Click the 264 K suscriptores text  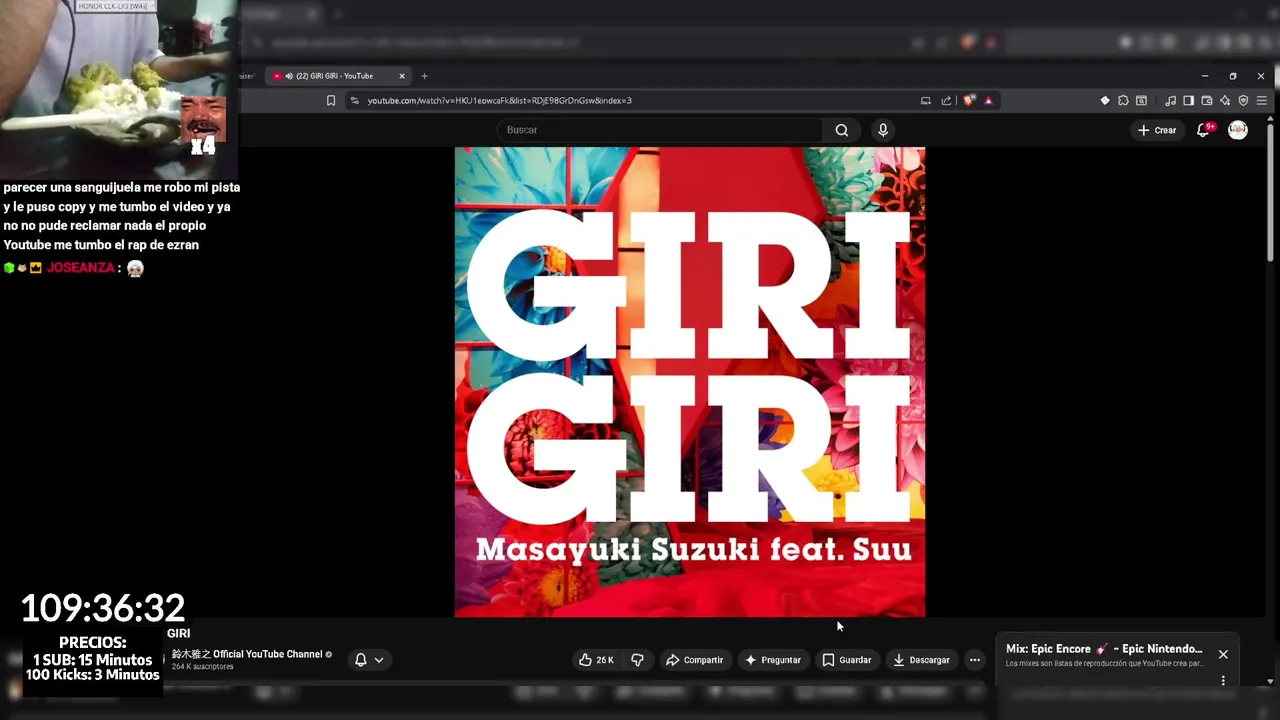pyautogui.click(x=202, y=667)
